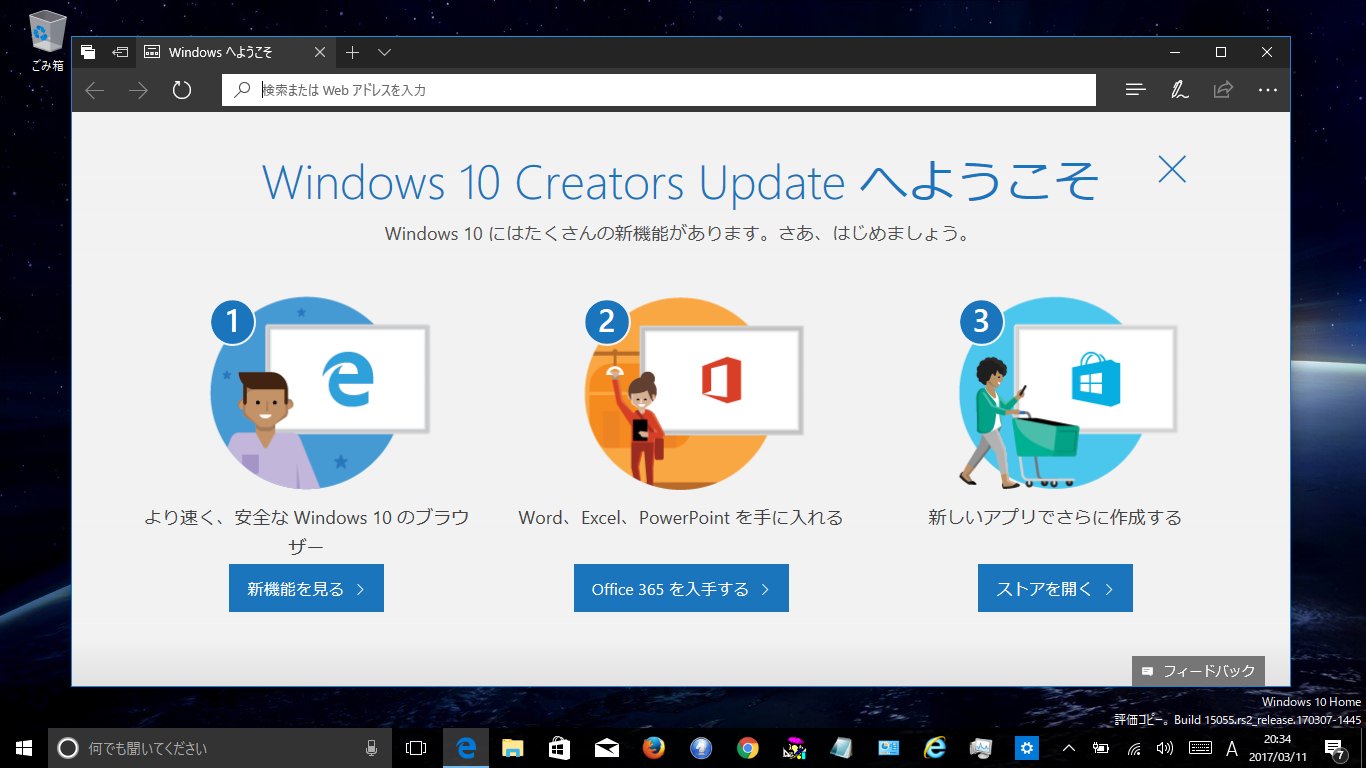
Task: Click the volume speaker icon
Action: tap(1164, 747)
